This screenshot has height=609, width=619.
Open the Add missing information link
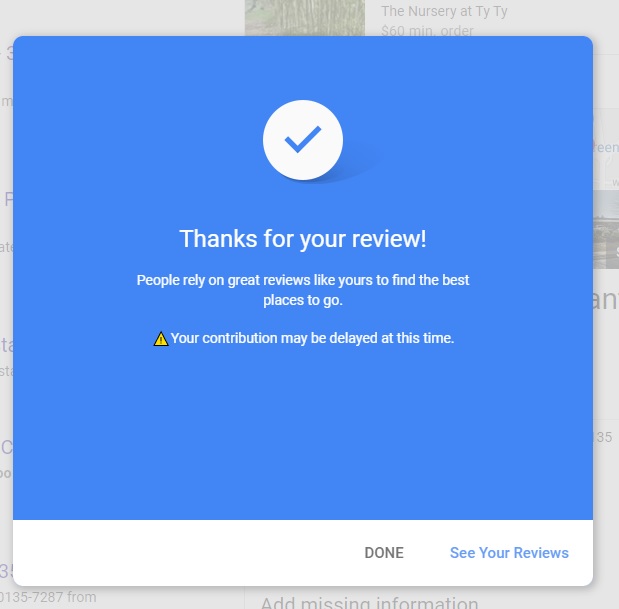pos(370,602)
